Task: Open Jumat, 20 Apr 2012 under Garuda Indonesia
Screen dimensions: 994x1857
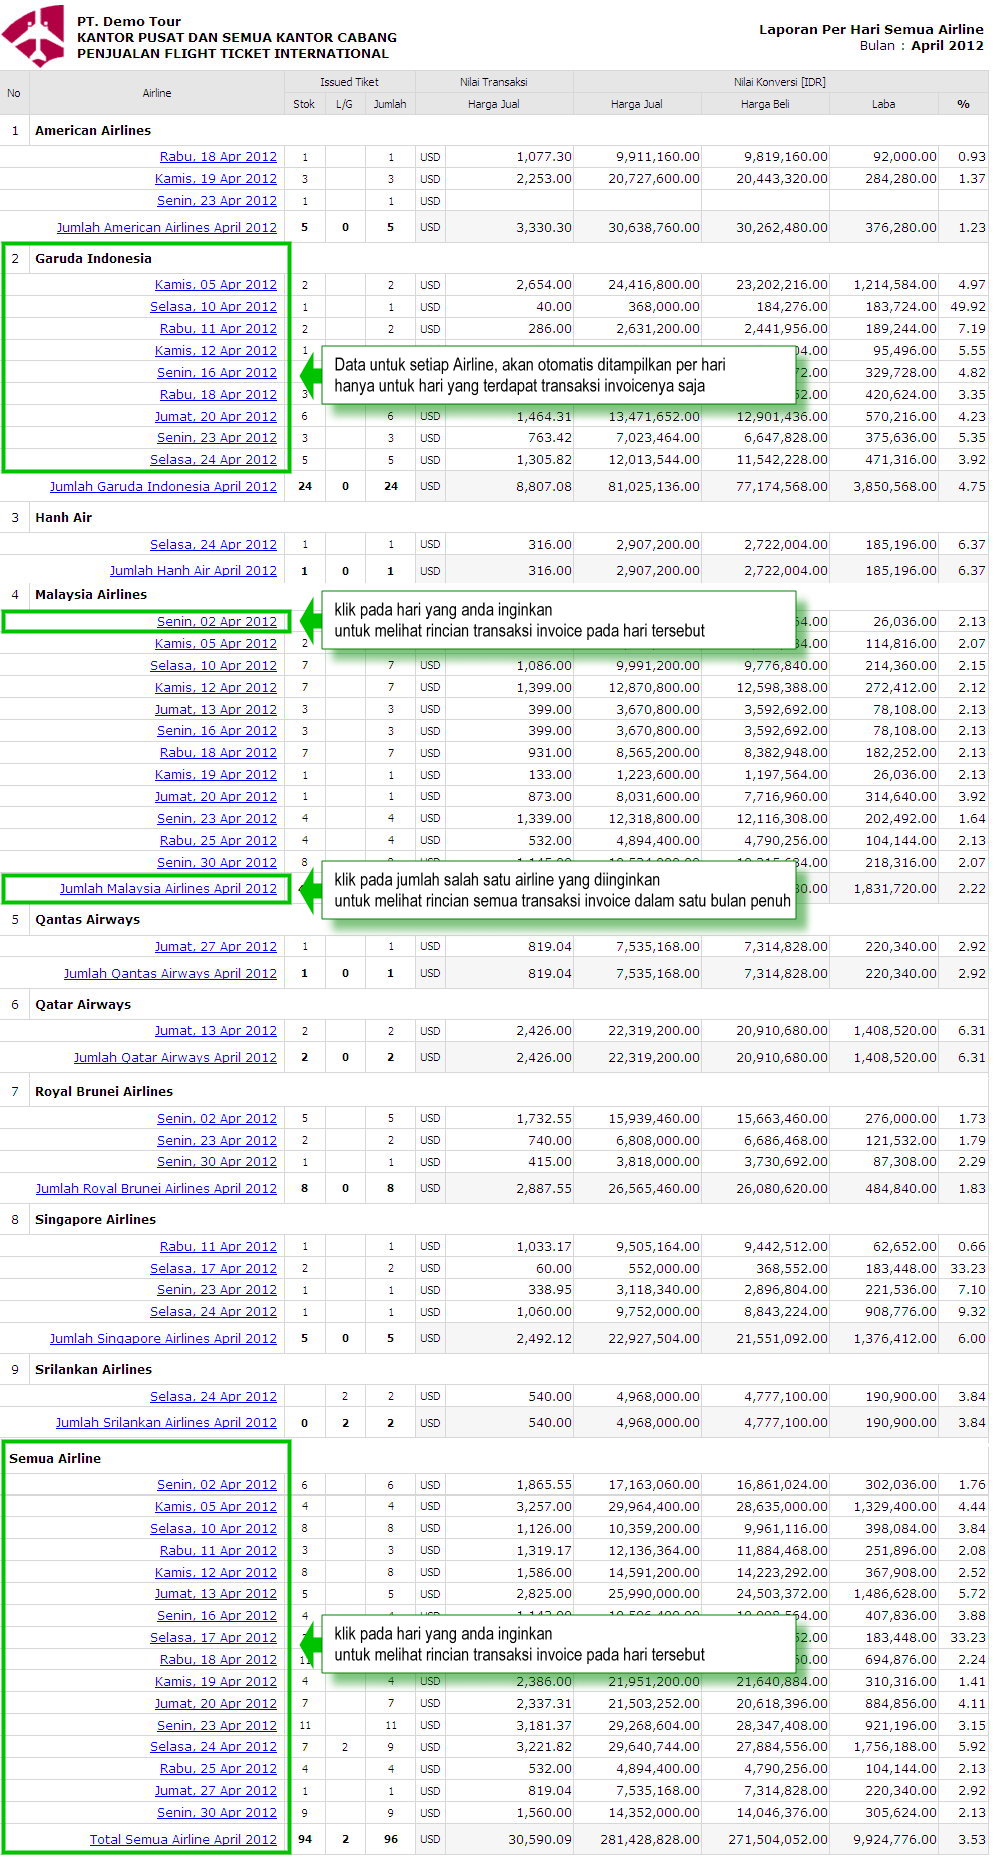Action: click(216, 417)
